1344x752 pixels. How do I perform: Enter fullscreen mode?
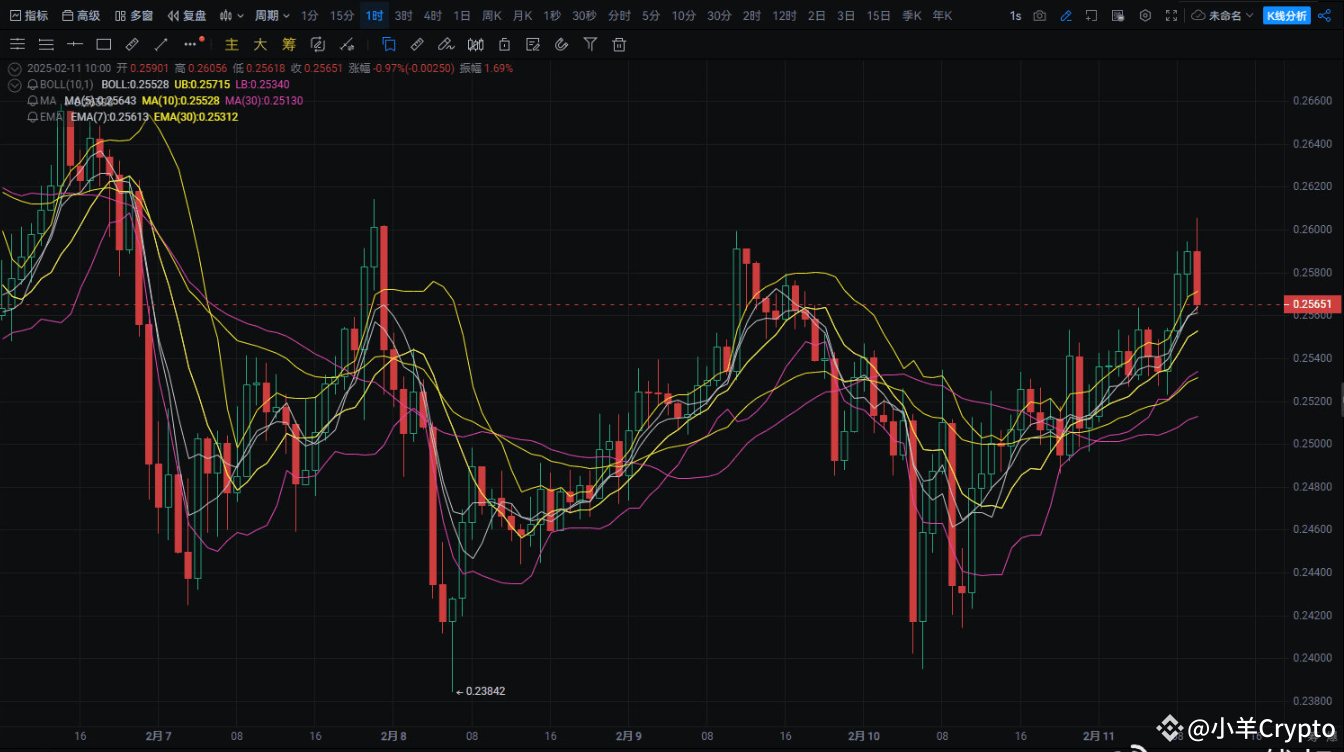tap(1172, 15)
